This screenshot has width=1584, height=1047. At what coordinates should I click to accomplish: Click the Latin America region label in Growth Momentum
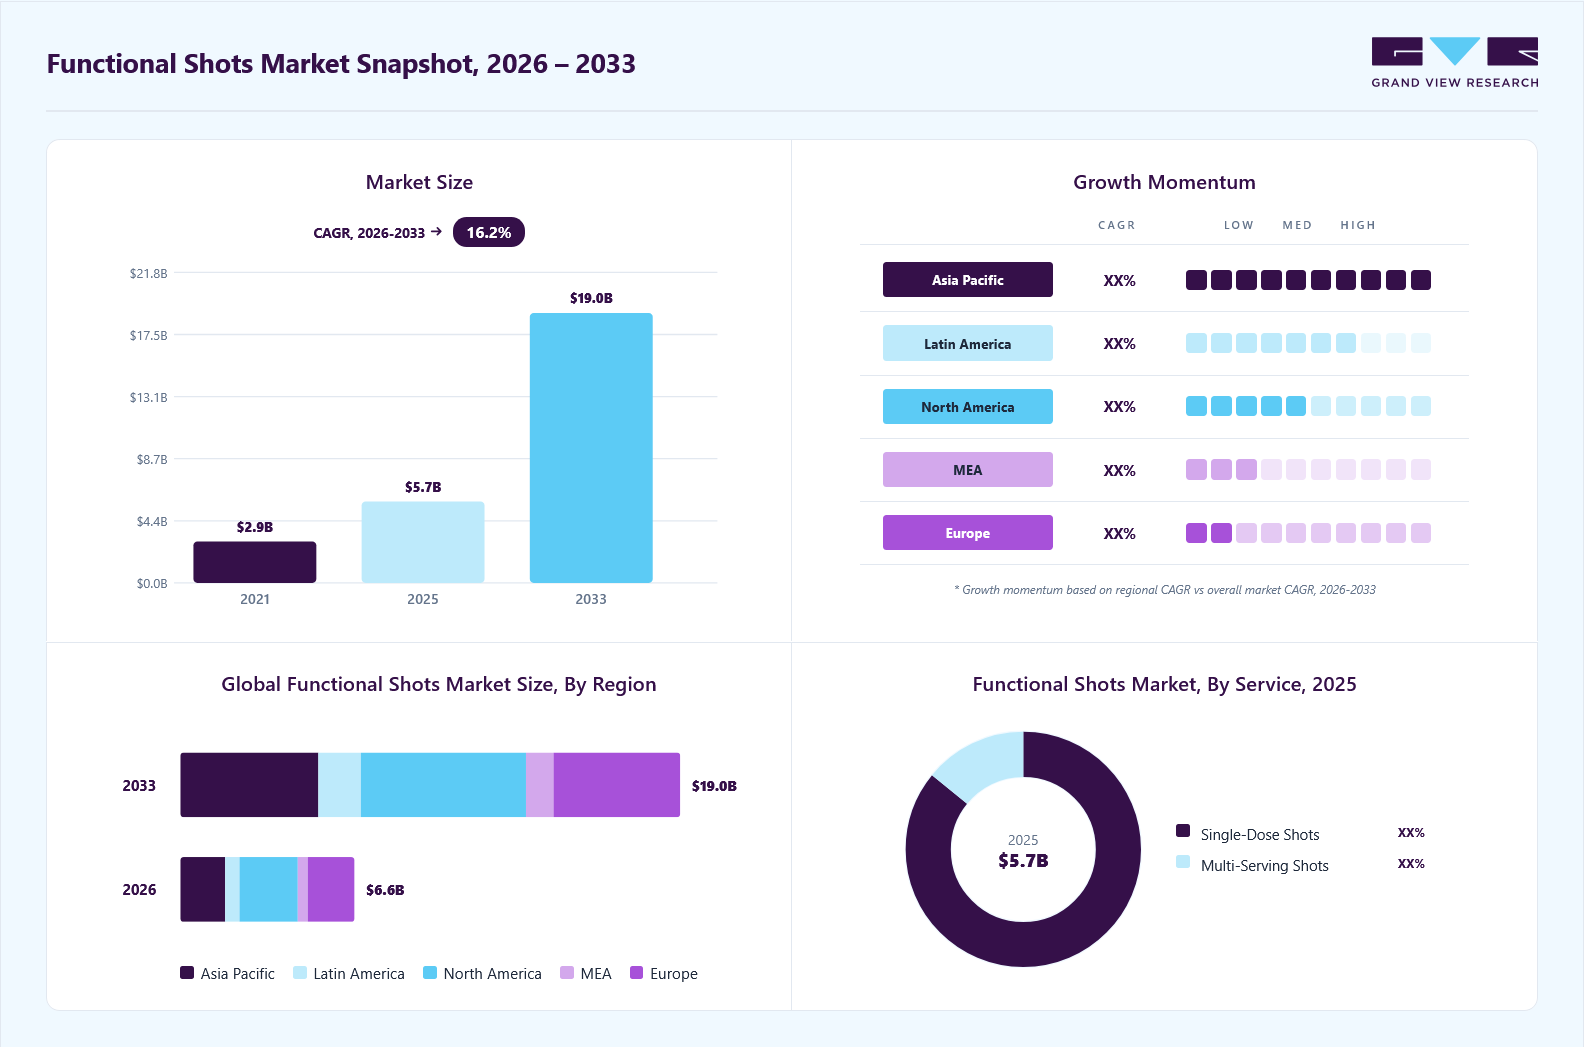click(x=968, y=343)
